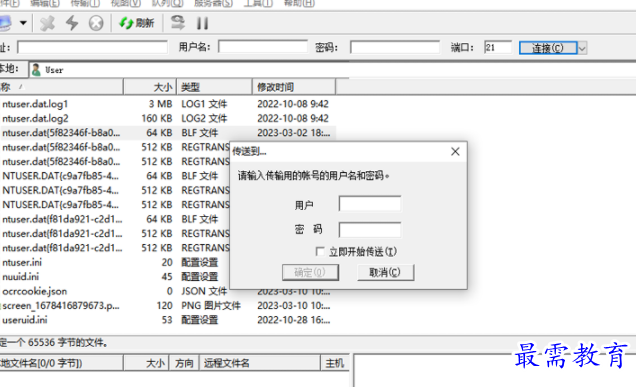
Task: Click the grey X disconnect toolbar icon
Action: [x=47, y=23]
